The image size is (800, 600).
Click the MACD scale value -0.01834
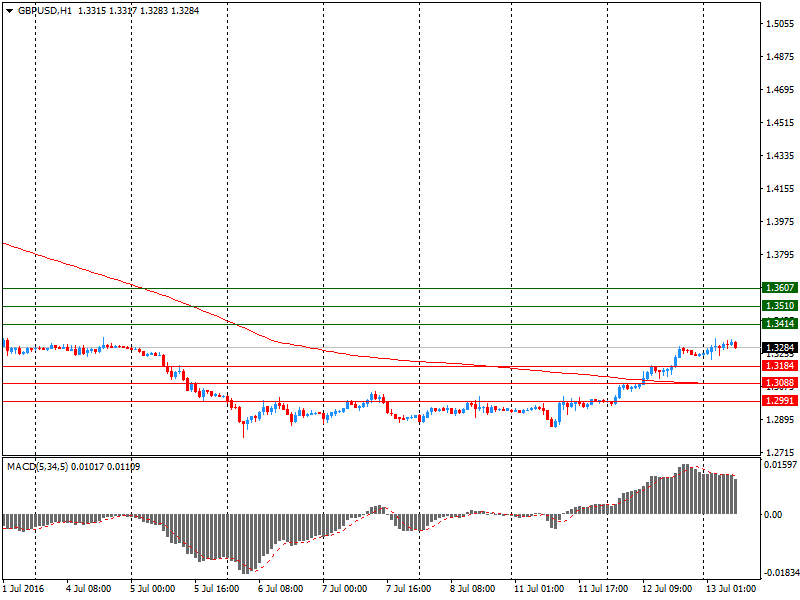point(780,573)
